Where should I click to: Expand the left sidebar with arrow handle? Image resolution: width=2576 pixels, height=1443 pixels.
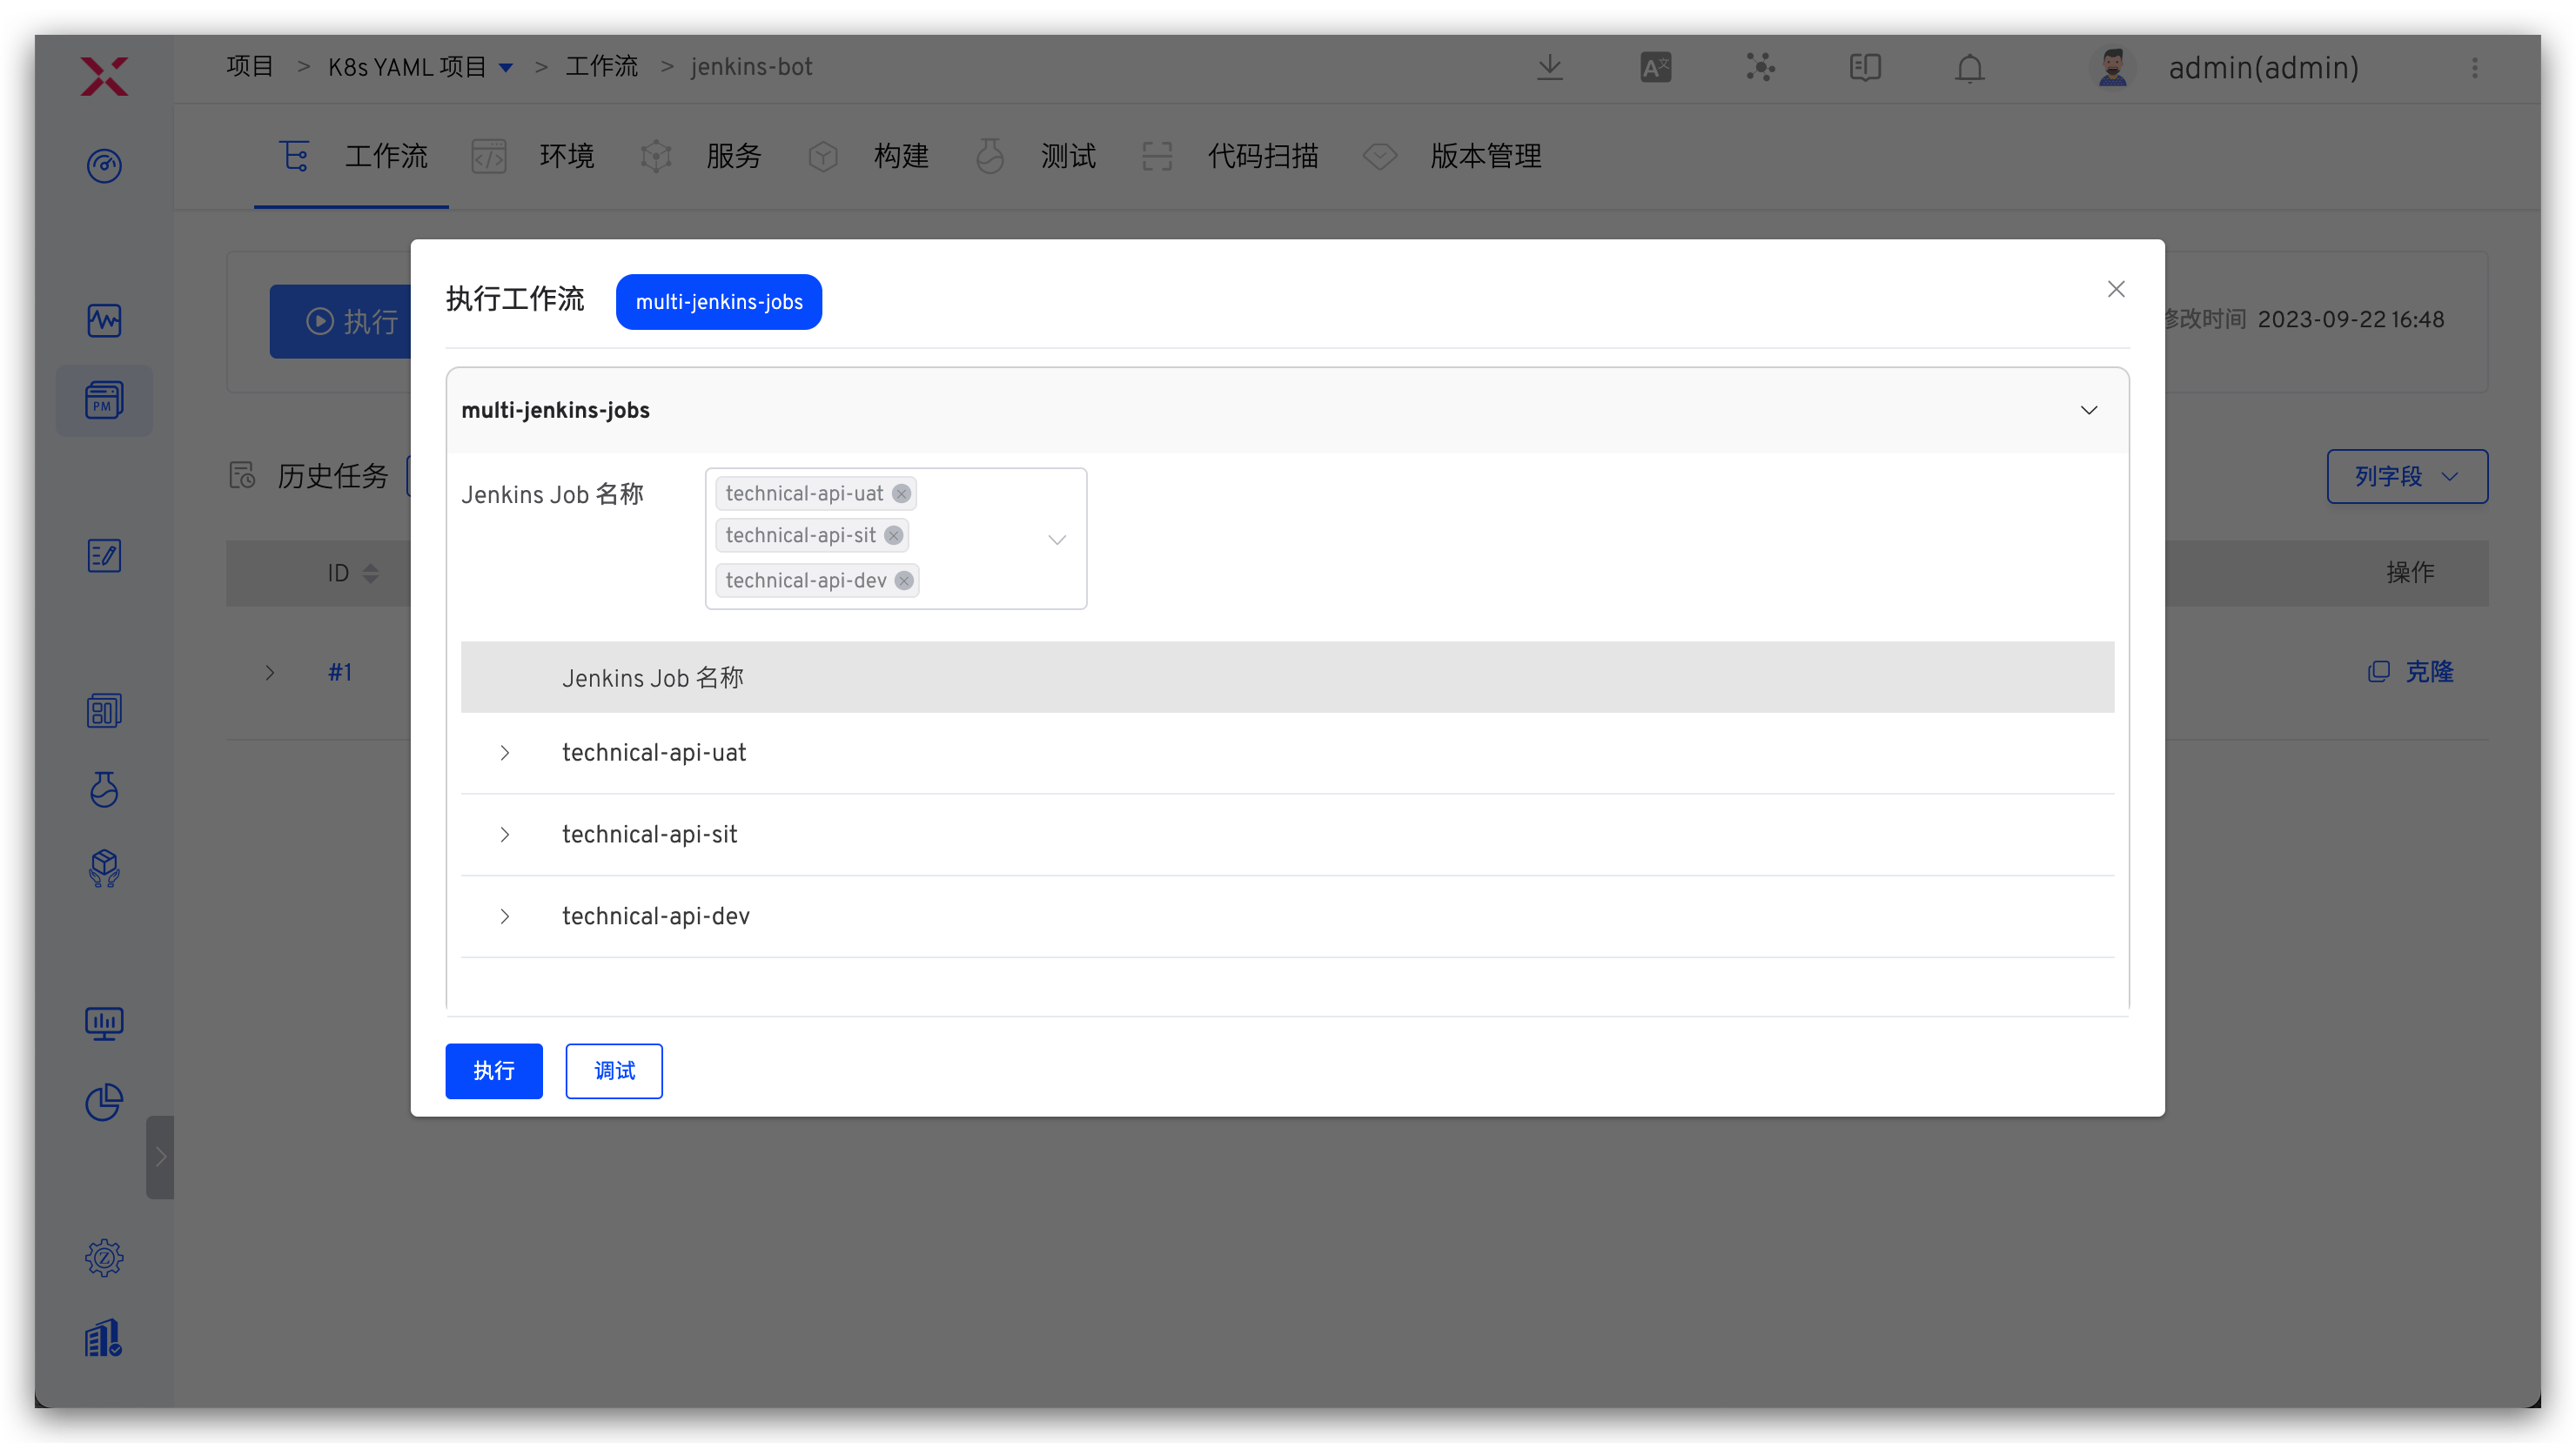click(160, 1157)
